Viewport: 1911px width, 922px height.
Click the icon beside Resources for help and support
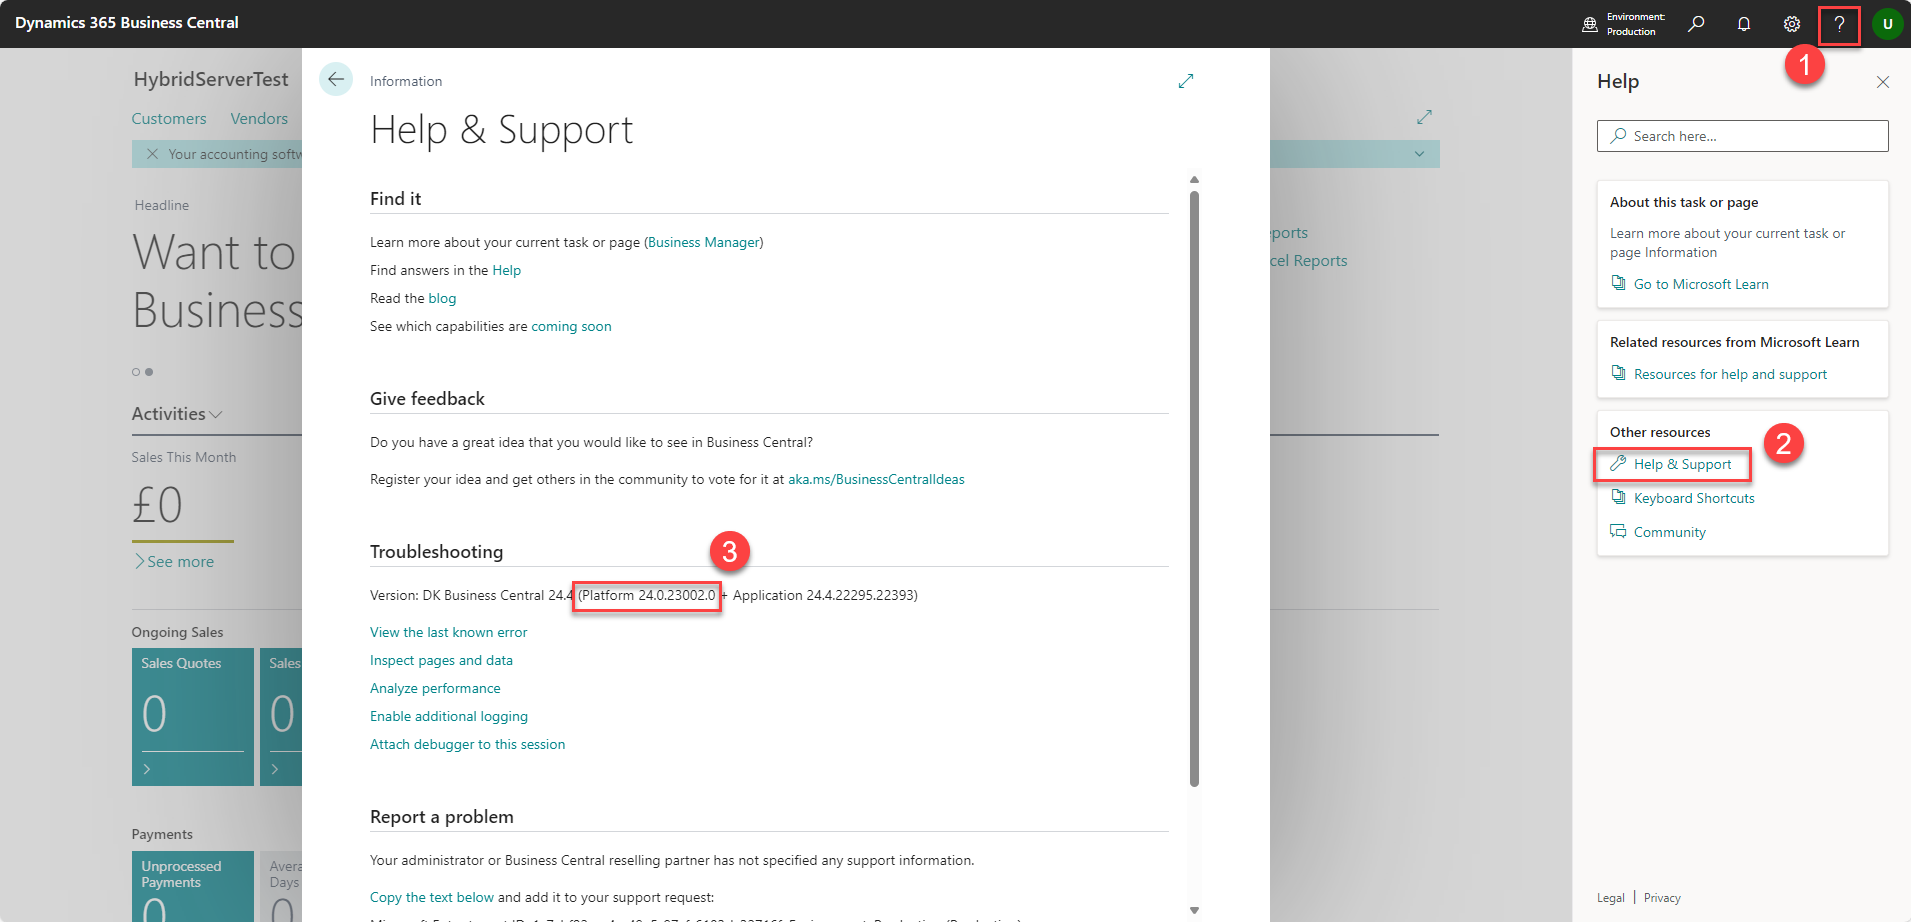[x=1618, y=373]
